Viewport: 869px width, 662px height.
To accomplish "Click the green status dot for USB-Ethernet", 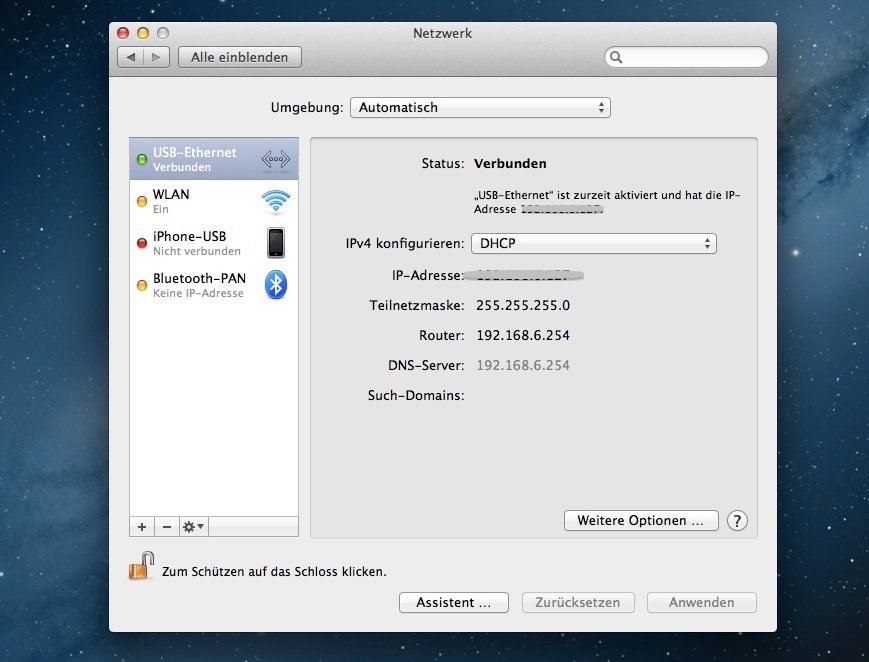I will click(x=142, y=160).
